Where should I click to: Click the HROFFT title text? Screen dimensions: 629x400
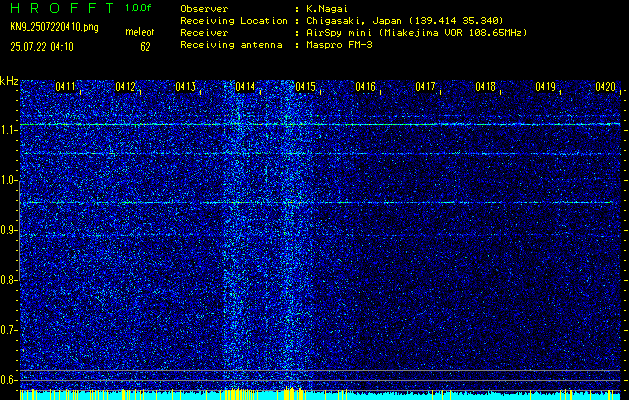[63, 8]
